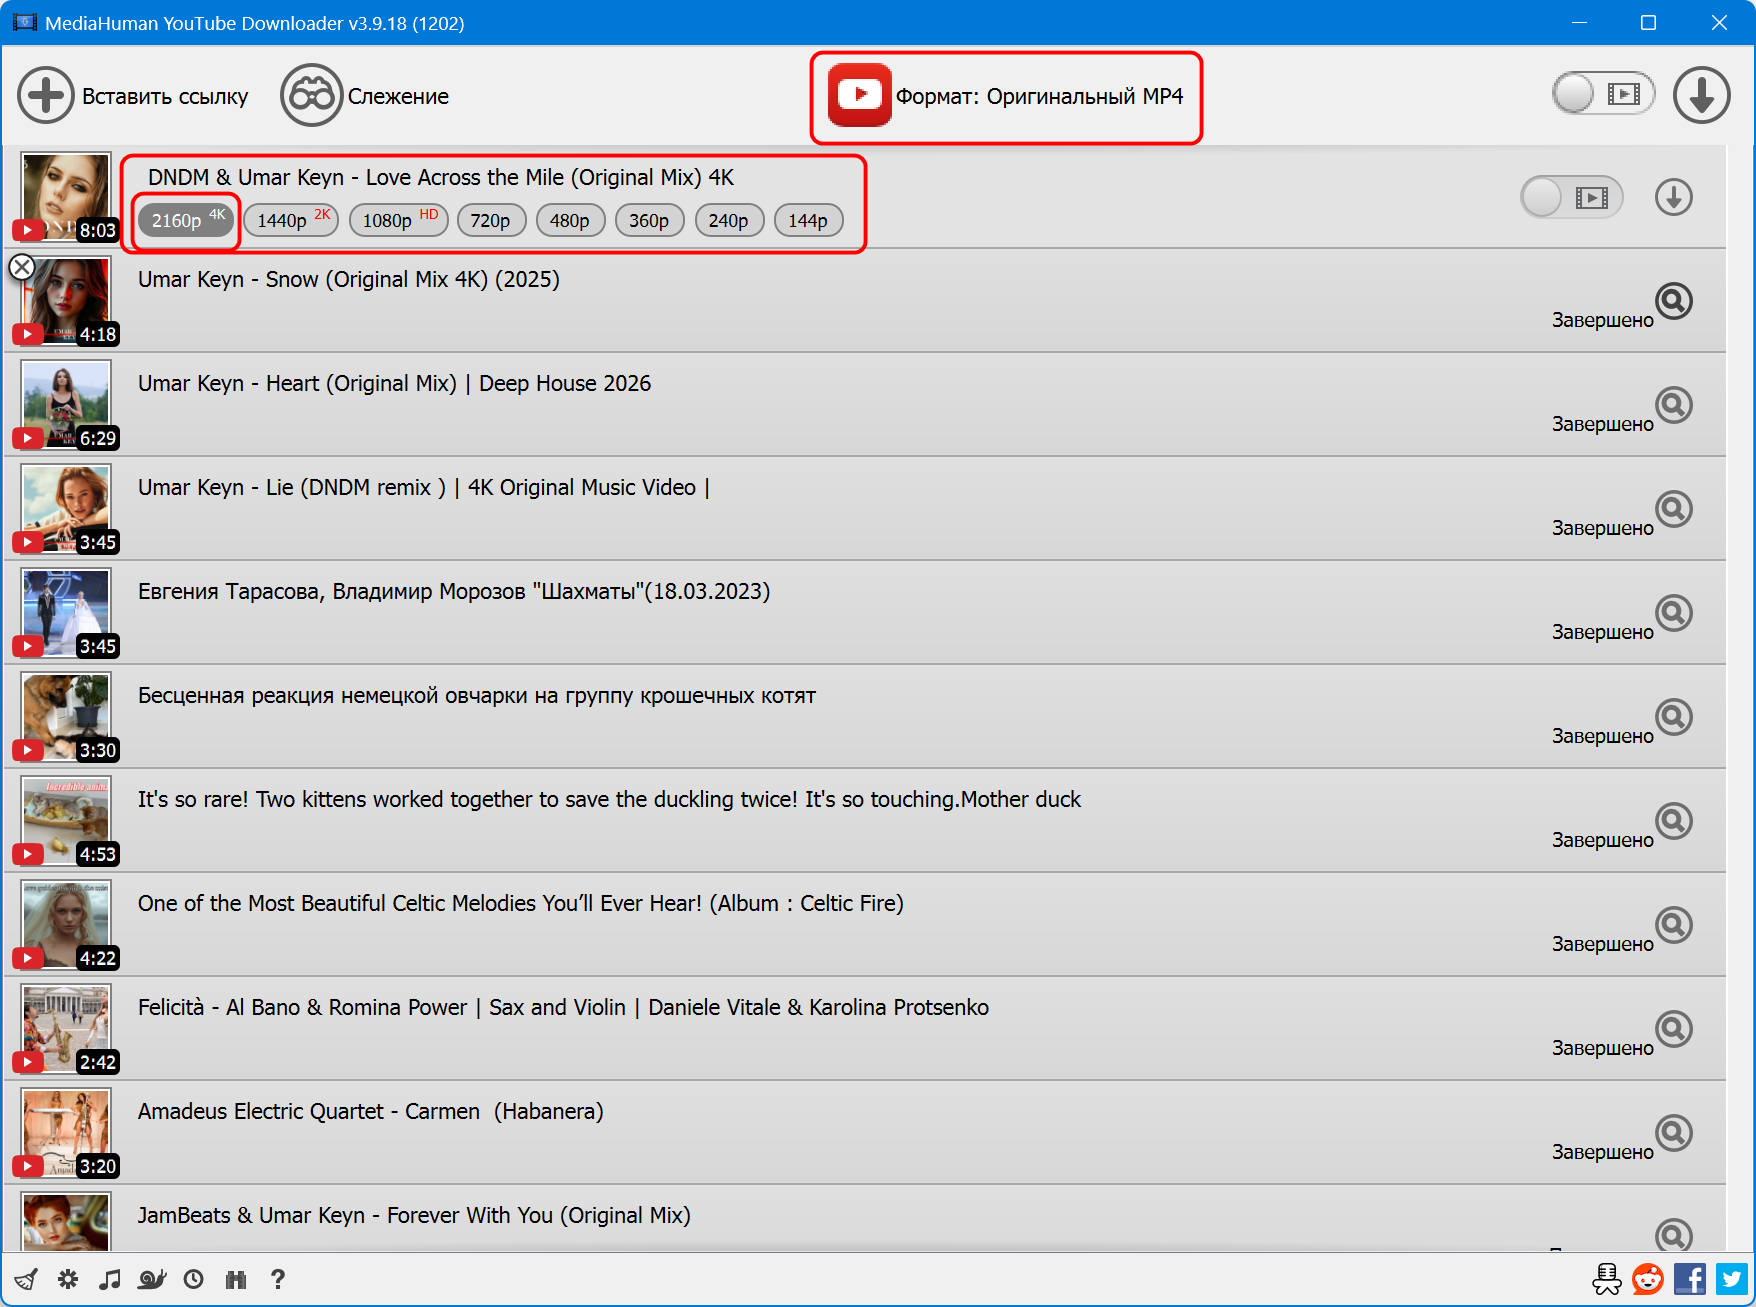
Task: Remove the Umar Keyn Snow item
Action: click(x=22, y=267)
